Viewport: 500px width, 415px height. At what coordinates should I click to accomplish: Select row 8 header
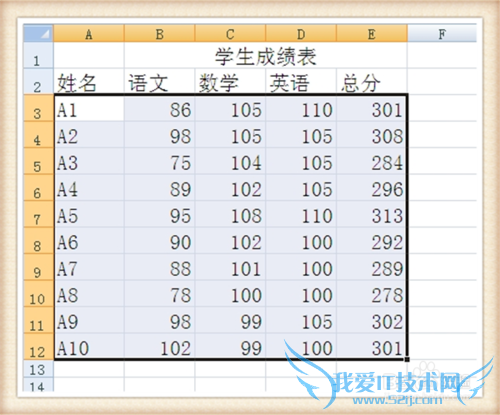coord(38,240)
